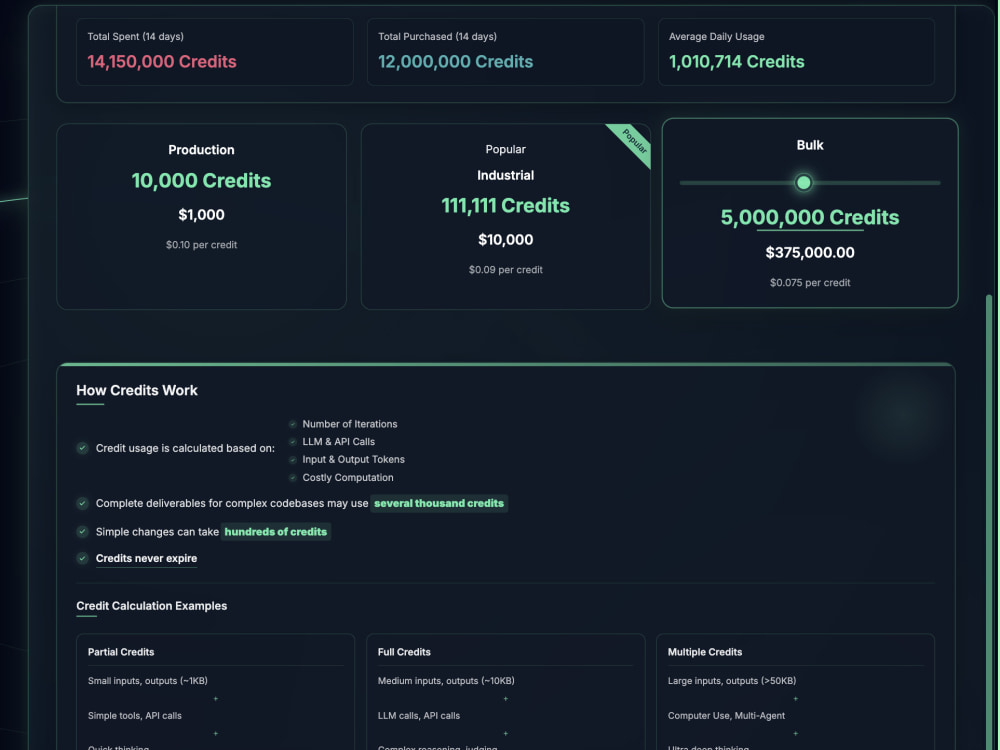Click the 'several thousand credits' highlight
Image resolution: width=1000 pixels, height=750 pixels.
tap(439, 503)
